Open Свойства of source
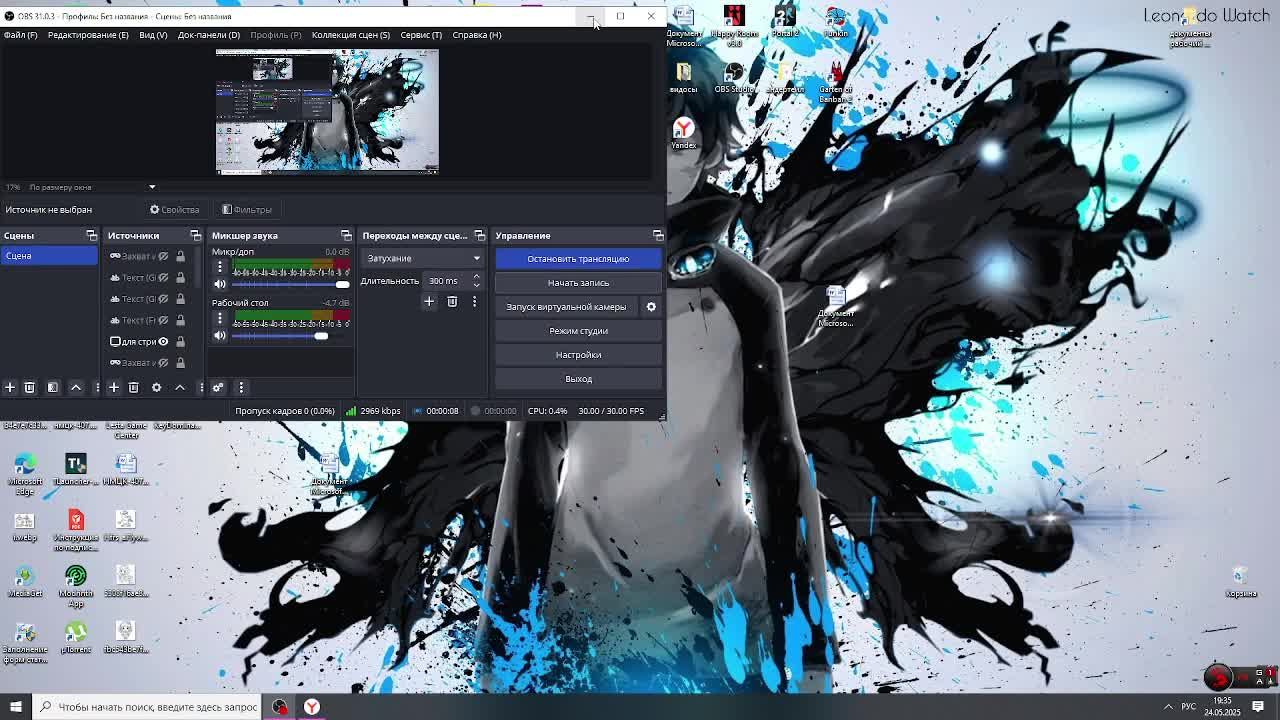The image size is (1280, 720). (x=175, y=210)
